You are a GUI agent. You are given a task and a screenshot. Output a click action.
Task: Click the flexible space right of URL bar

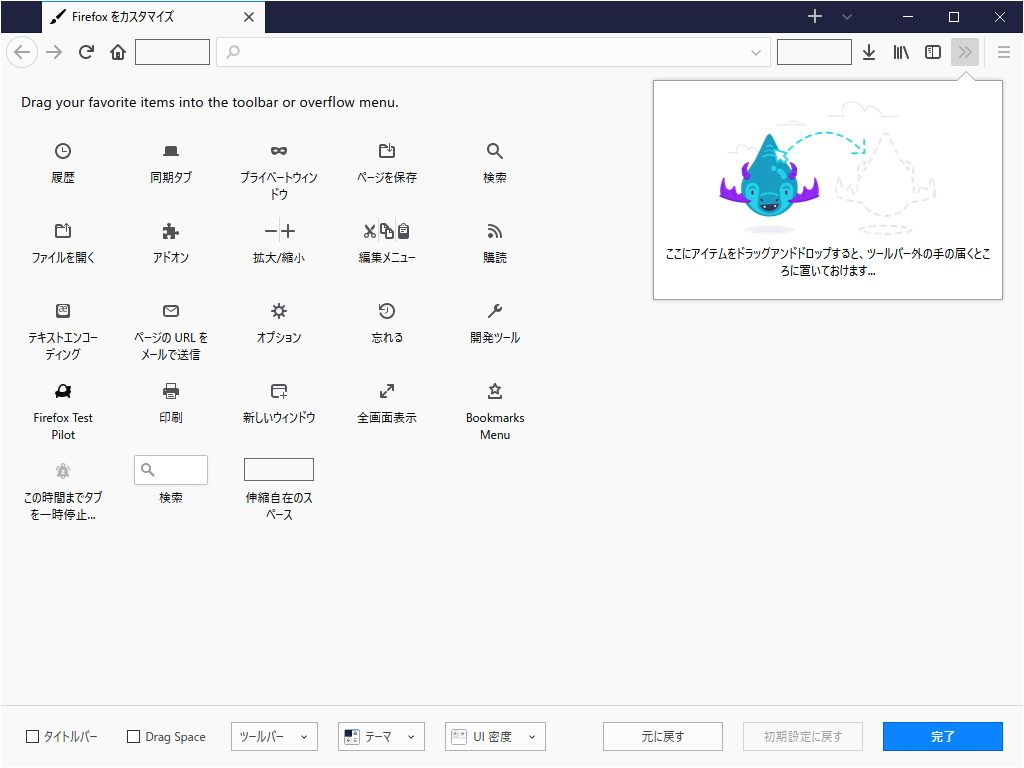point(814,52)
